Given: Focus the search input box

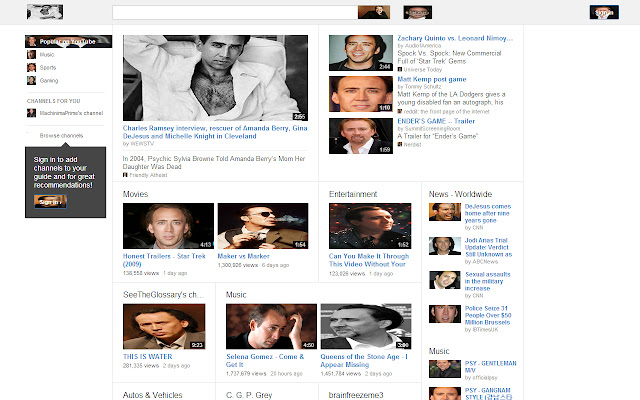Looking at the screenshot, I should tap(235, 12).
